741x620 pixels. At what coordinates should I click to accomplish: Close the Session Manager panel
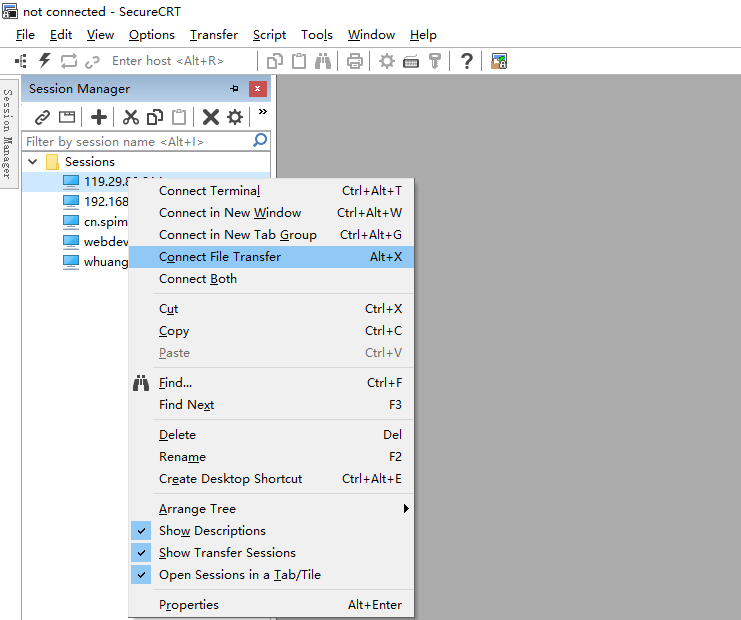[258, 89]
